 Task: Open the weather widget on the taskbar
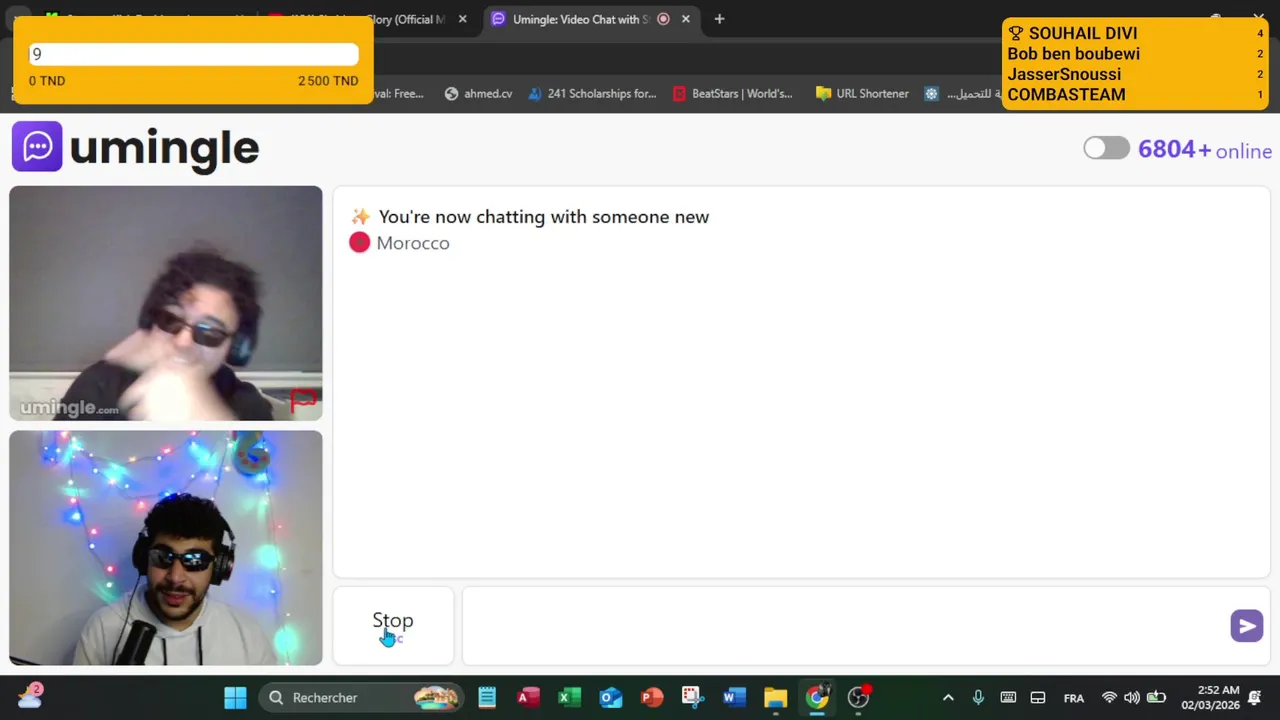point(29,696)
